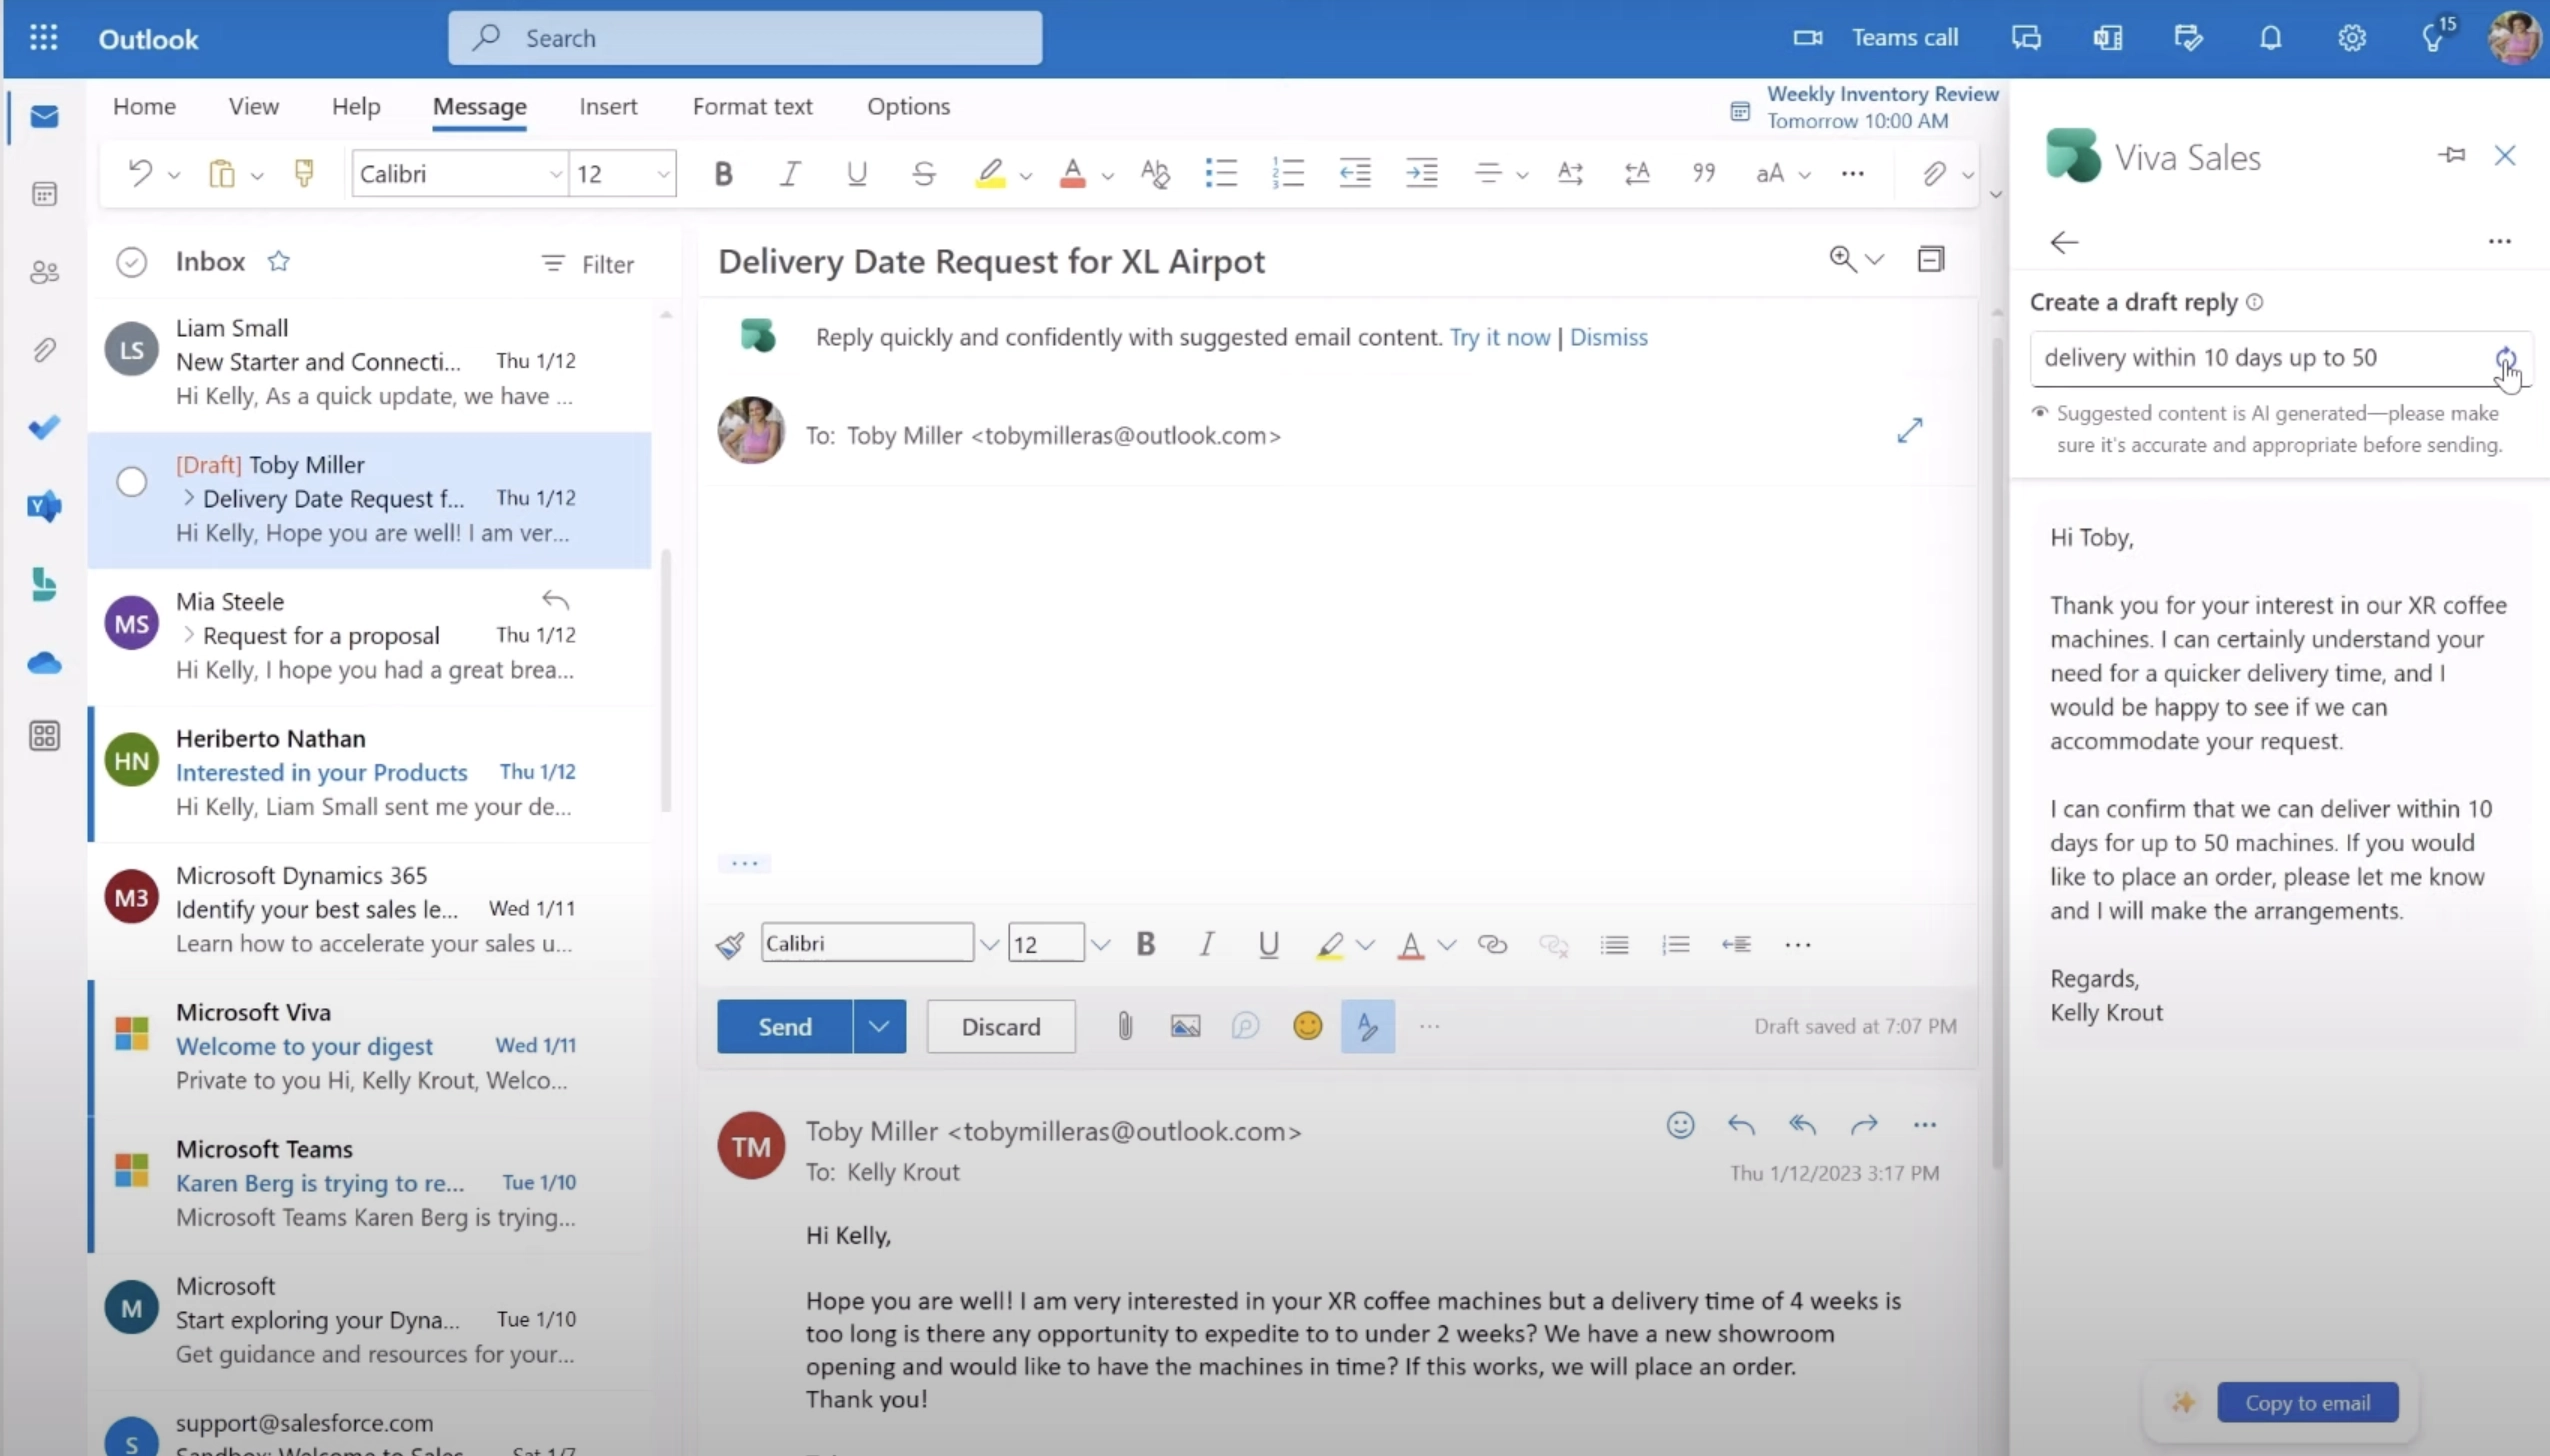Open Bookings app in left sidebar
The height and width of the screenshot is (1456, 2550).
44,584
